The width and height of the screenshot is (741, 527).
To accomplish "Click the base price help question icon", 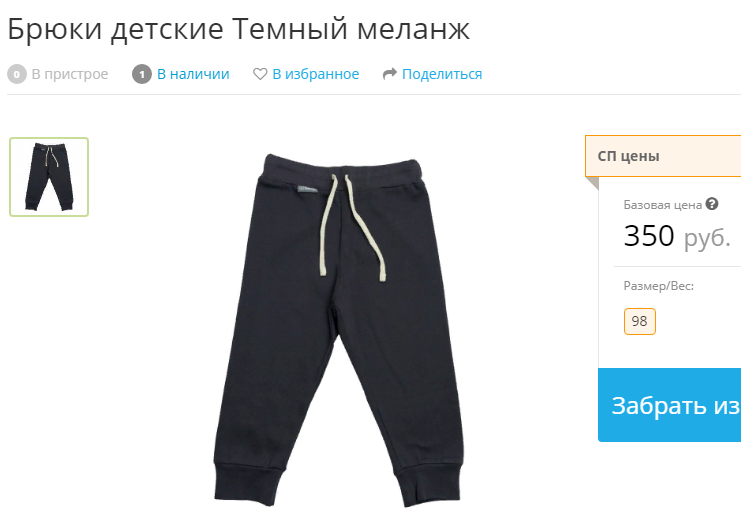I will click(712, 204).
